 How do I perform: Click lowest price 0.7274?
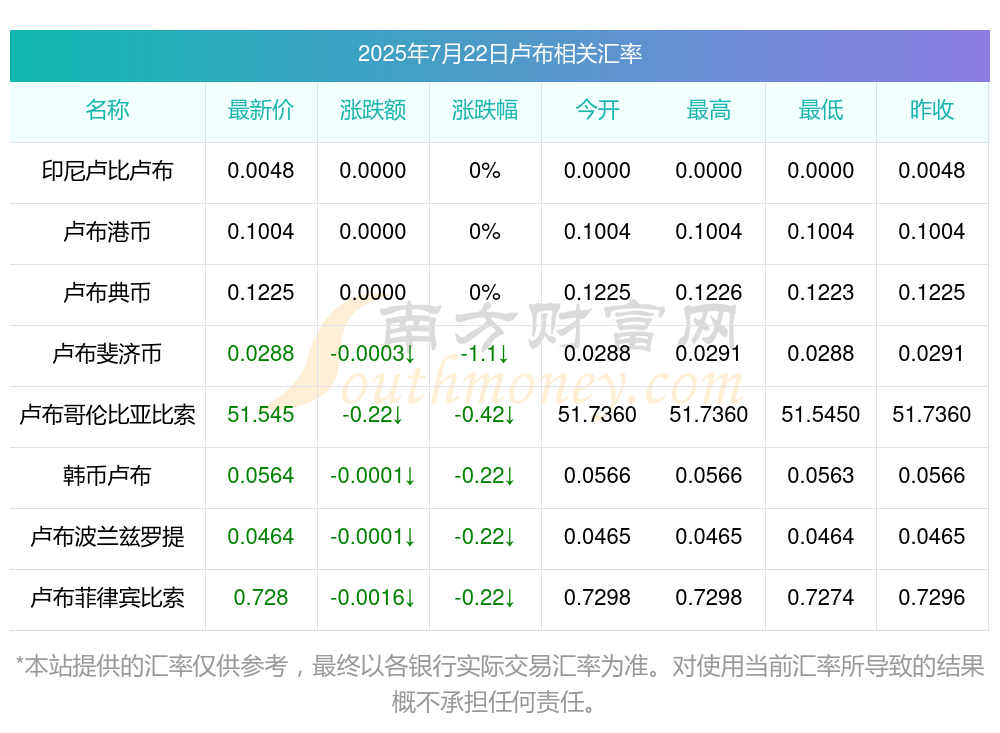[x=821, y=598]
